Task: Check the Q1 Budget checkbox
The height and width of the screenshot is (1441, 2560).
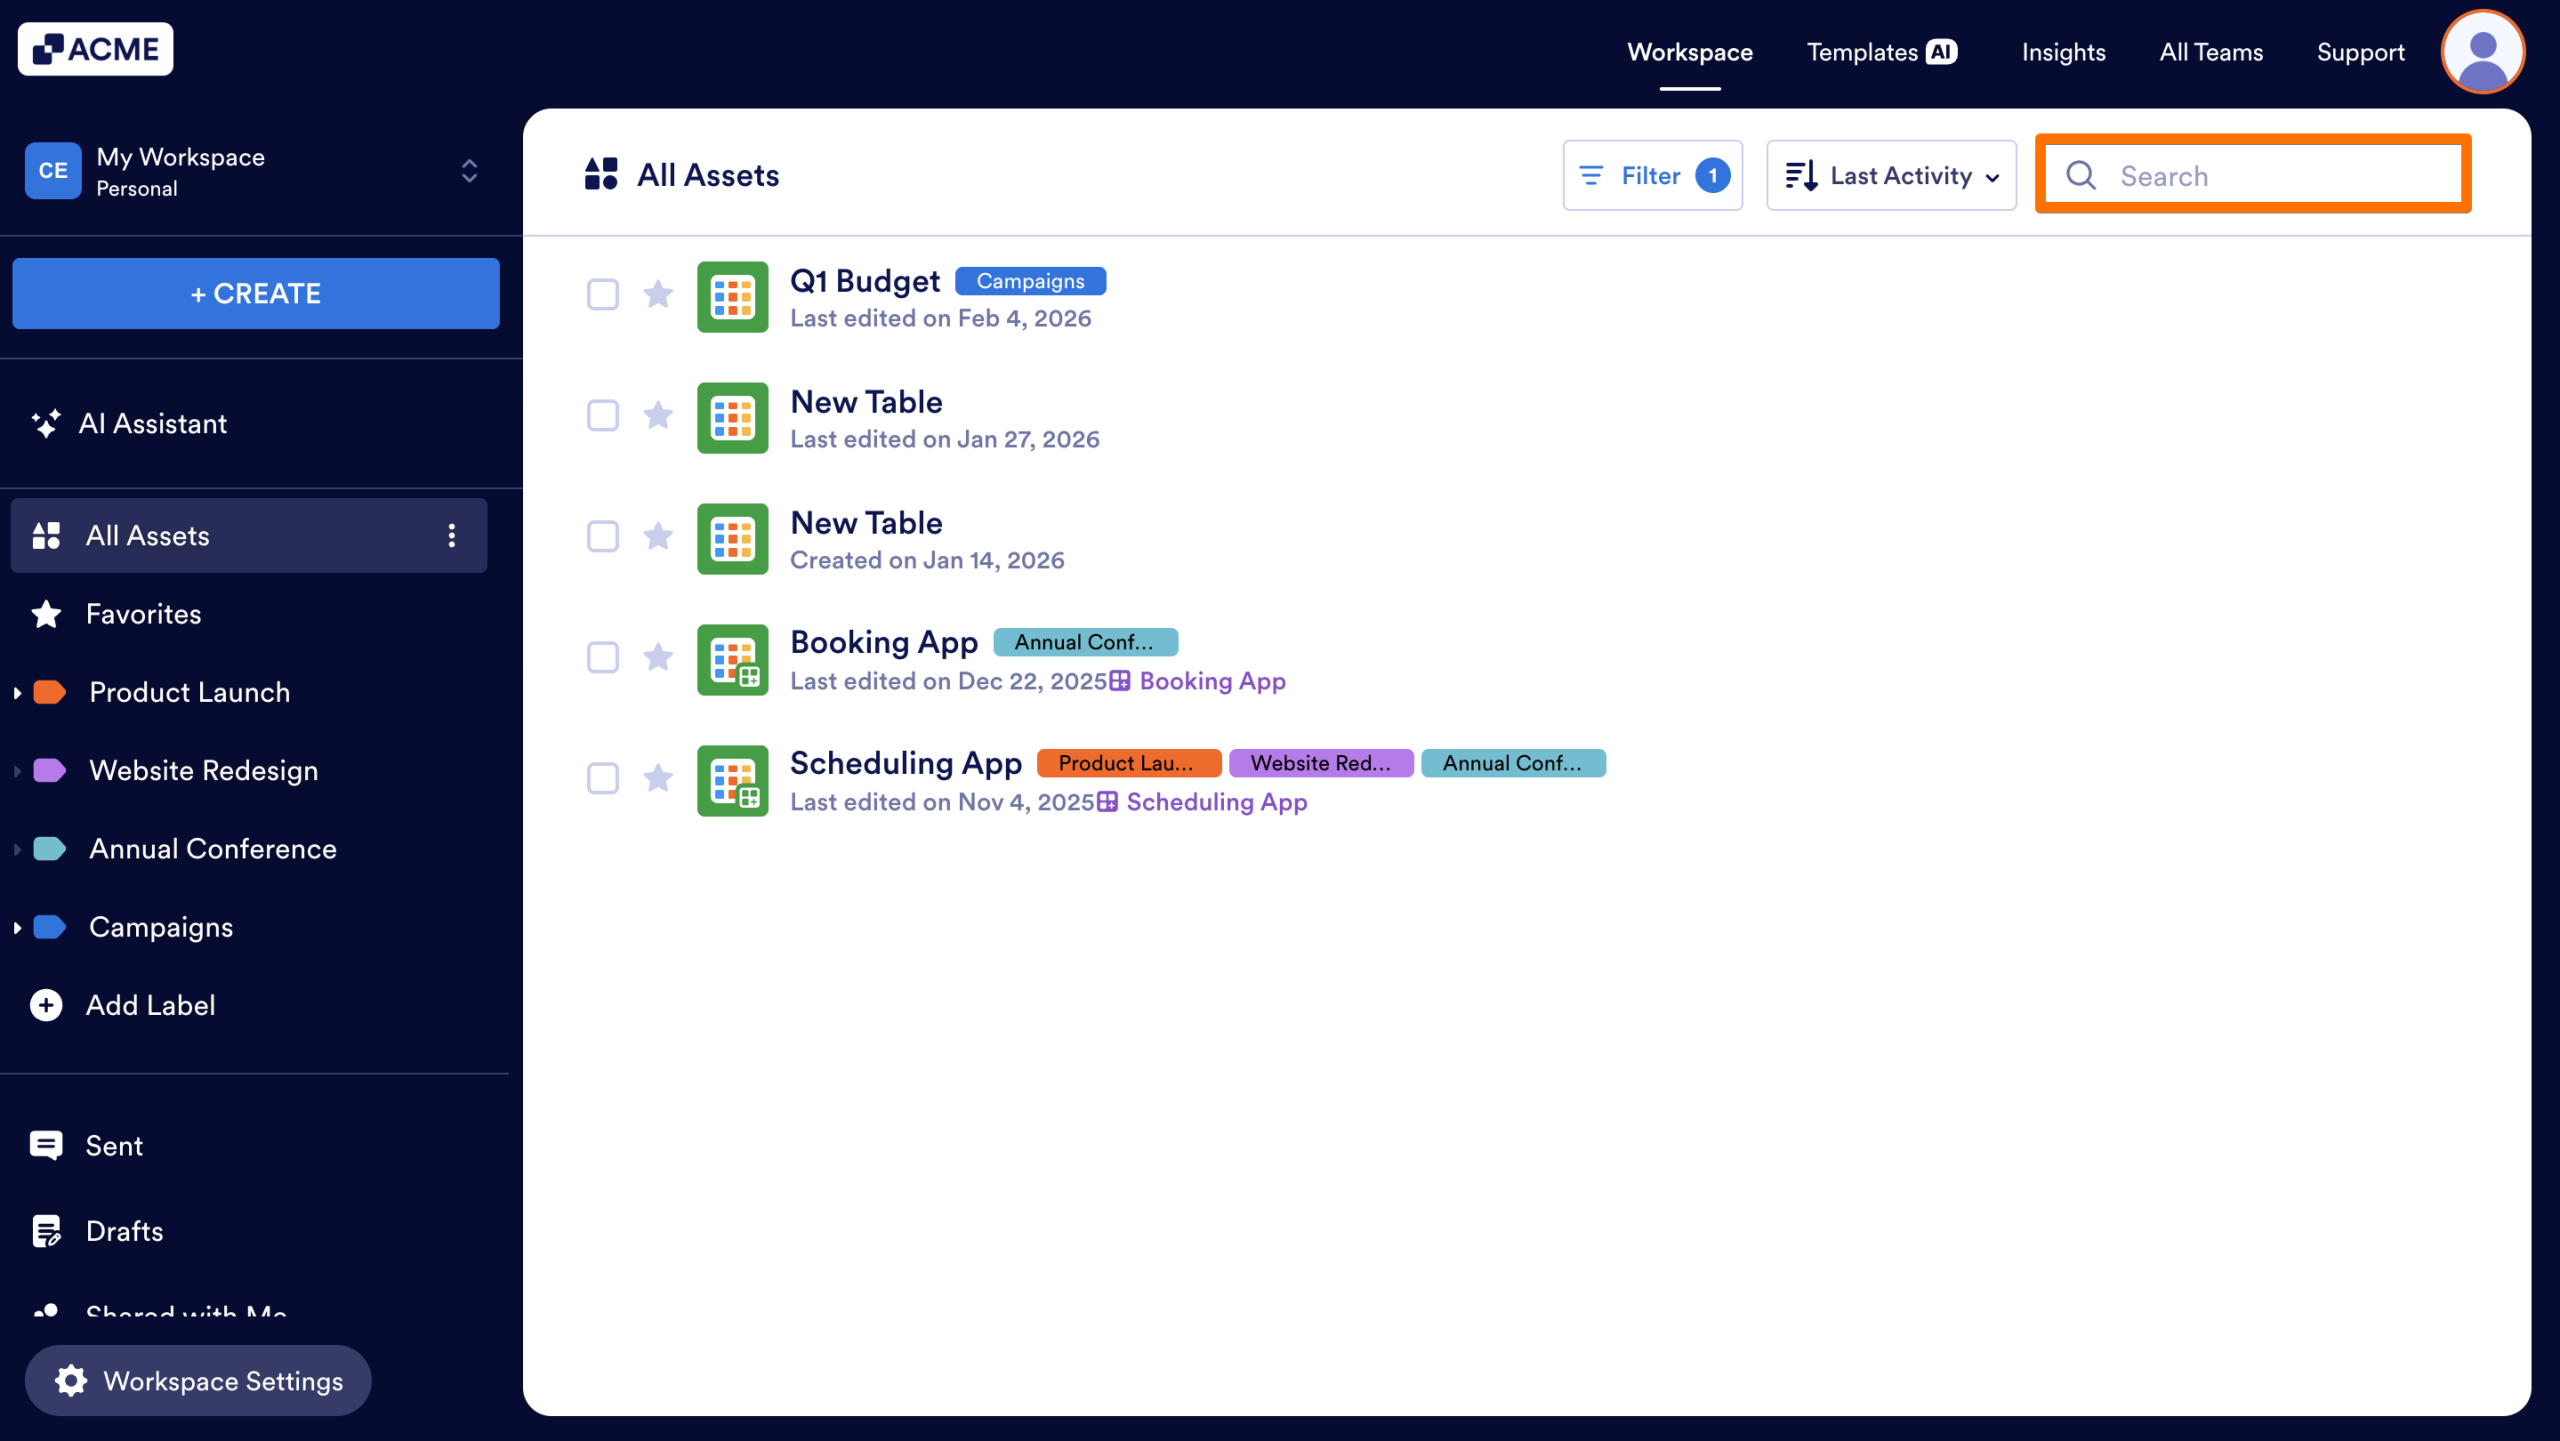Action: pos(602,294)
